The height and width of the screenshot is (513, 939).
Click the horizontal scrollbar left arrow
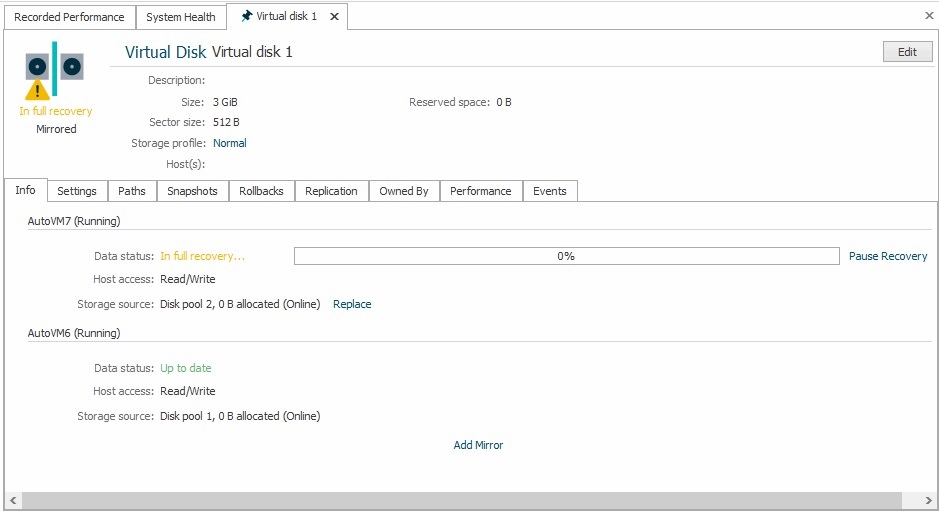tap(13, 500)
